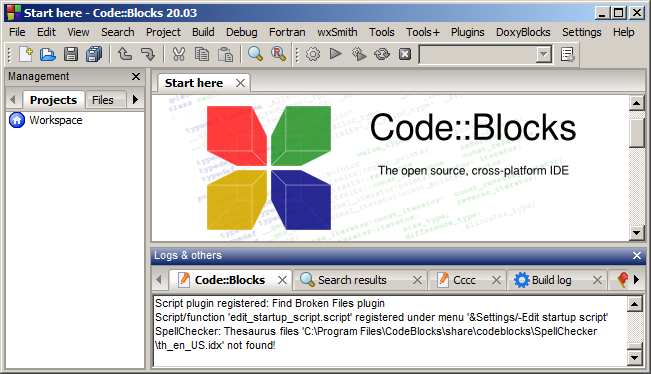The height and width of the screenshot is (374, 651).
Task: Click the Find magnifier icon
Action: (255, 54)
